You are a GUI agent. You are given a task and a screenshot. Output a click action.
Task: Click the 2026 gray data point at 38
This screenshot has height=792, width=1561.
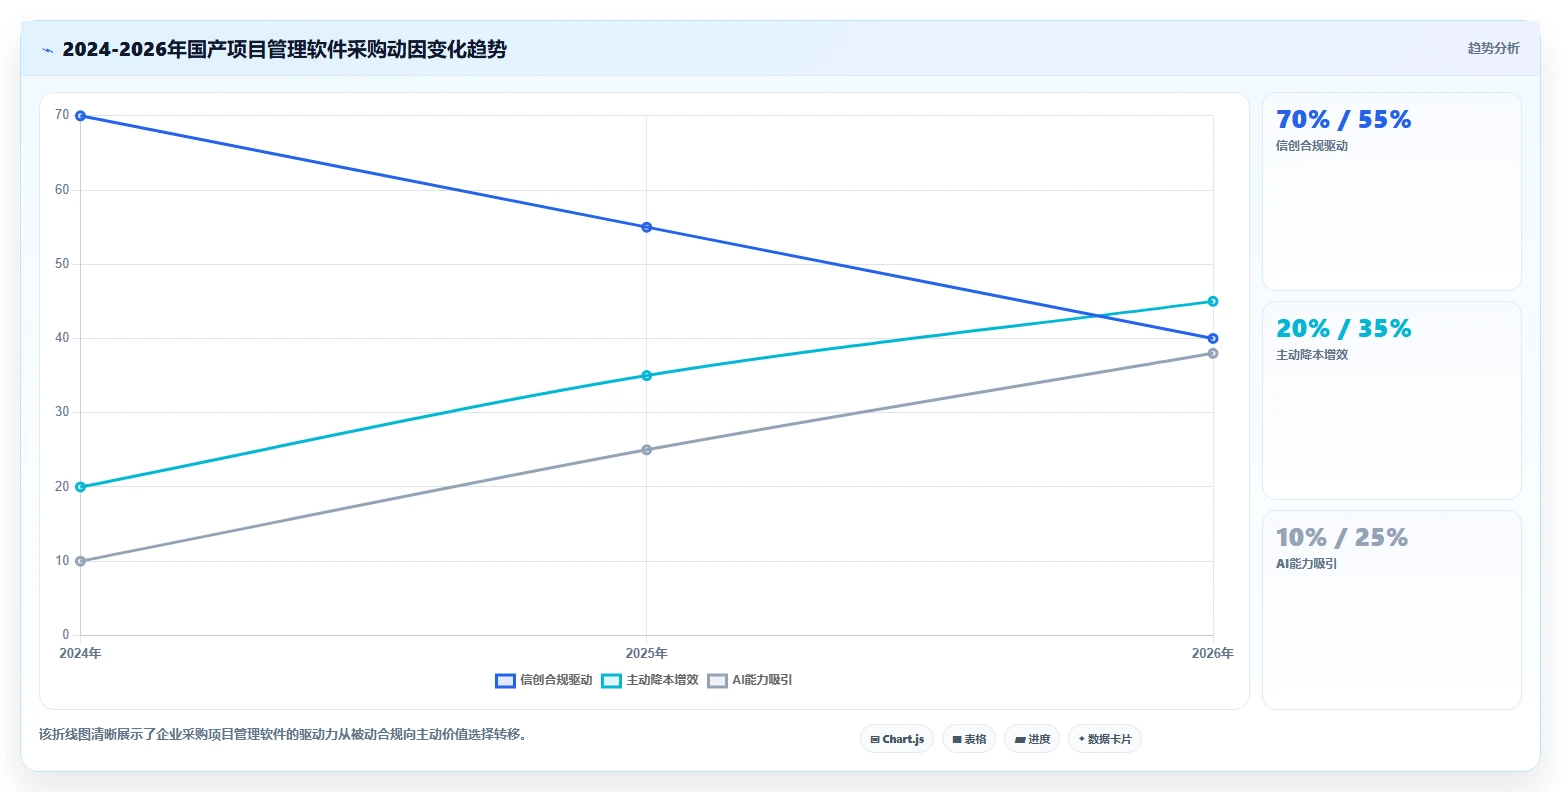click(1213, 353)
